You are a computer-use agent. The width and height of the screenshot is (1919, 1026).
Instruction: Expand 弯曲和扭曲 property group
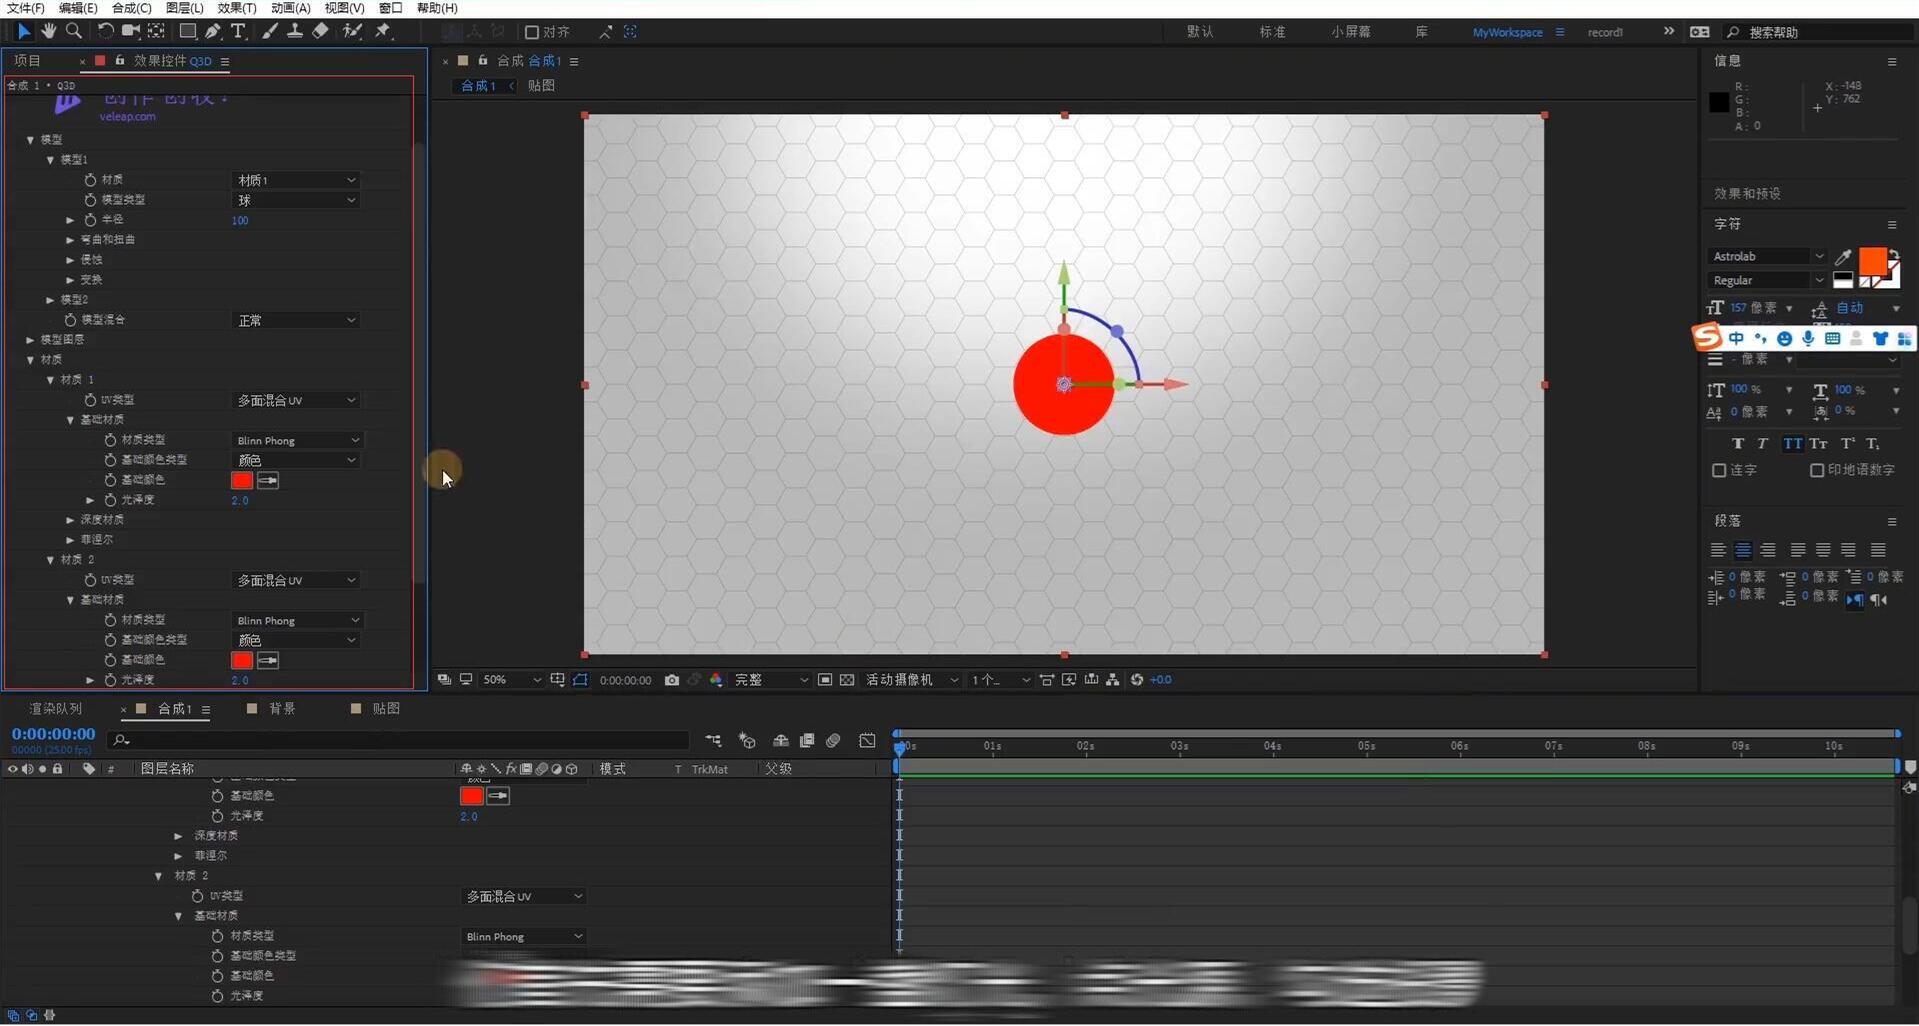coord(70,240)
